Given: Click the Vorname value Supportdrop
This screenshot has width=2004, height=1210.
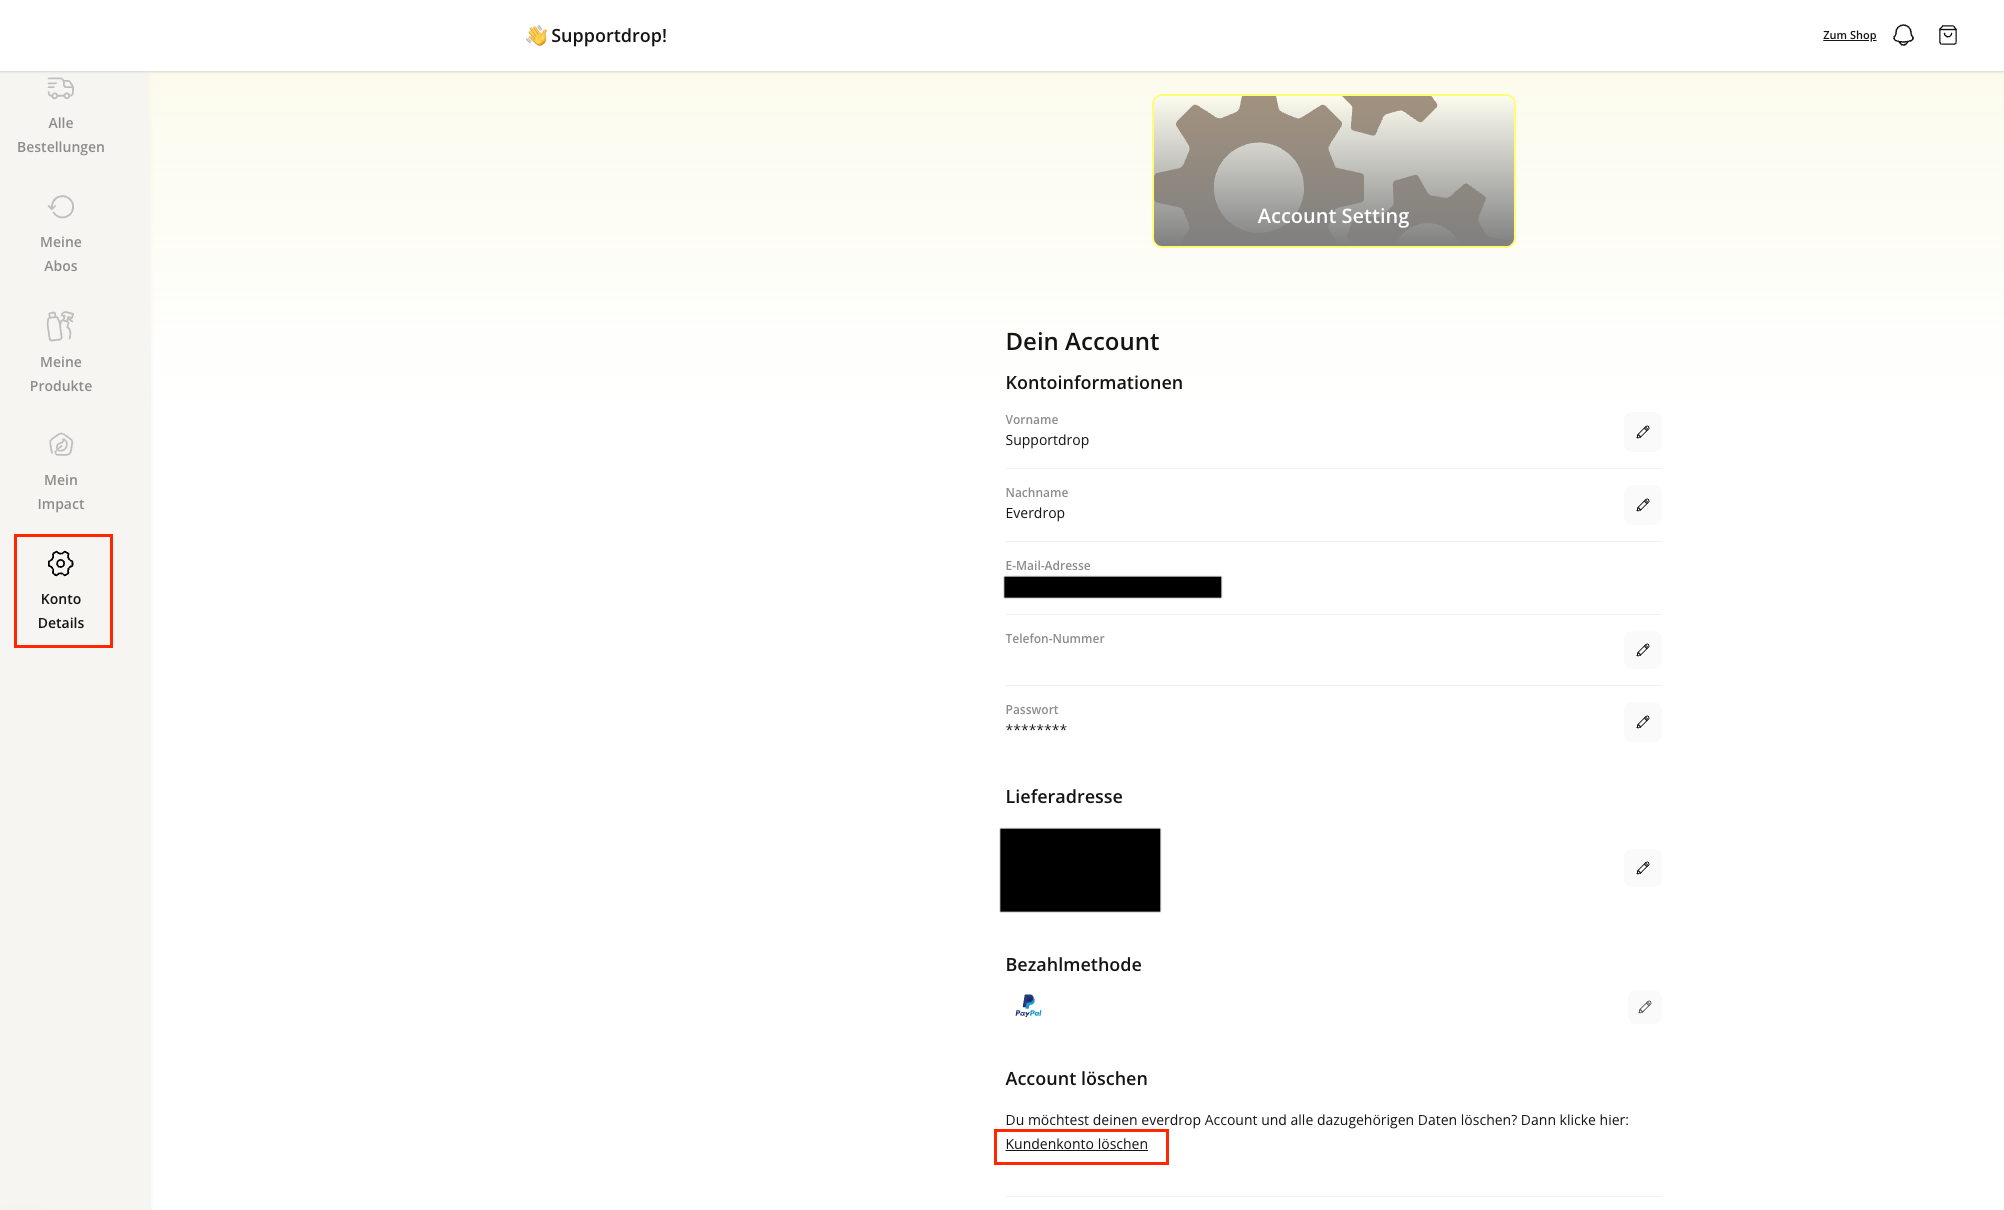Looking at the screenshot, I should click(x=1047, y=440).
